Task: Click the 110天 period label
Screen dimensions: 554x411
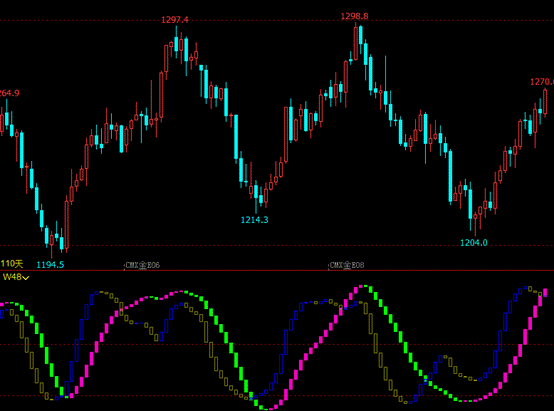Action: (12, 264)
